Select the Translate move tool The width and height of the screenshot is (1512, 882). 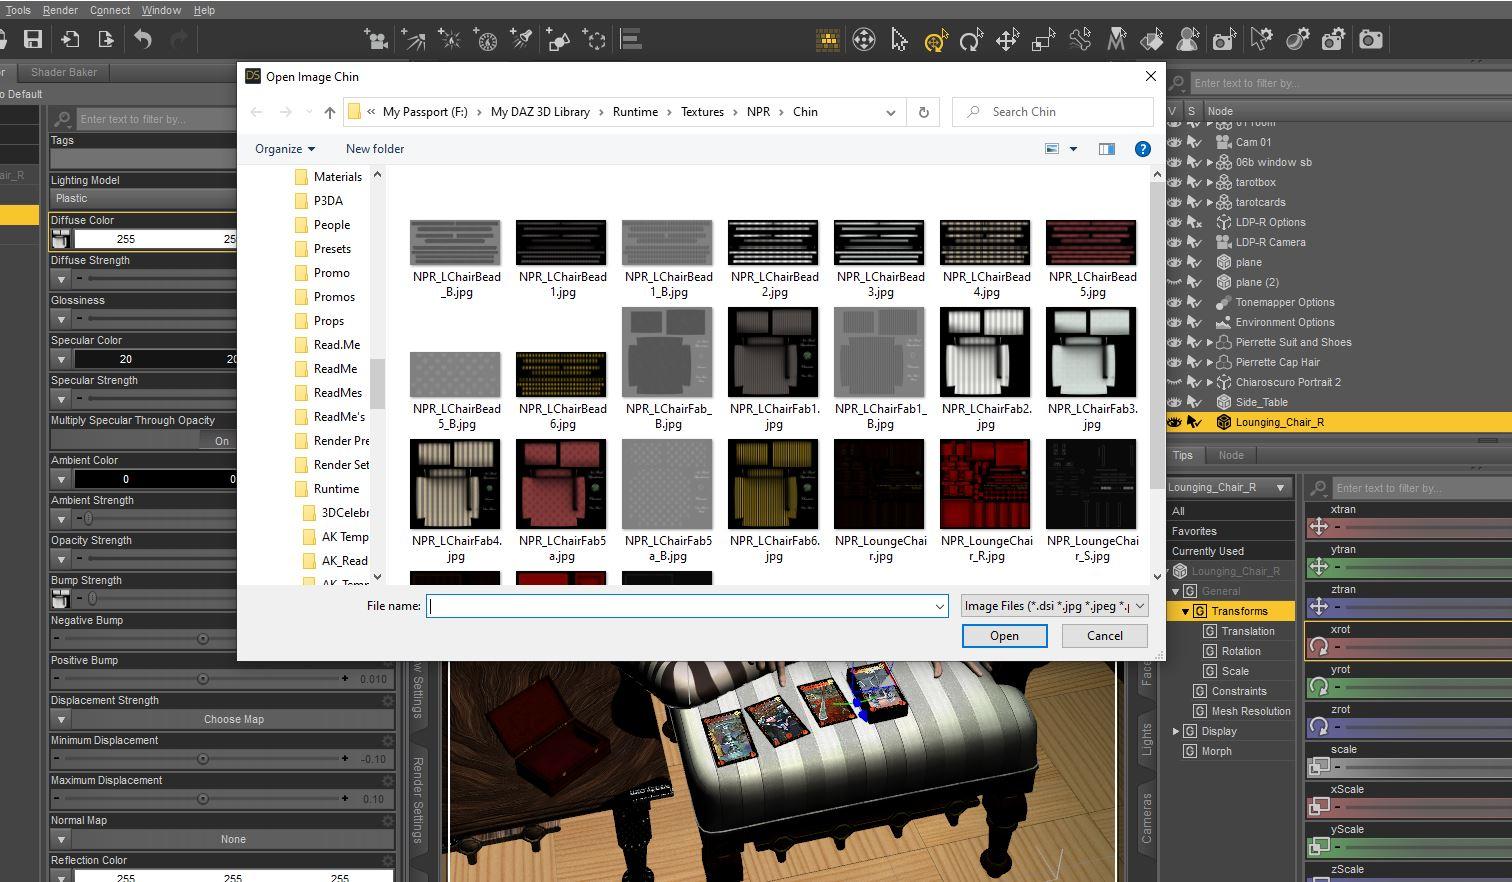click(x=1006, y=41)
